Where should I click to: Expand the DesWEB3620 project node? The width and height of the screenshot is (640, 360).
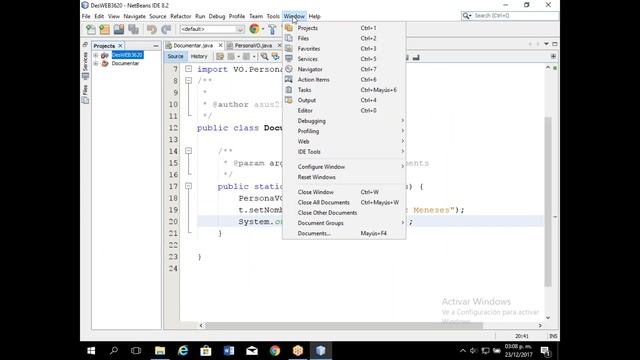point(96,55)
